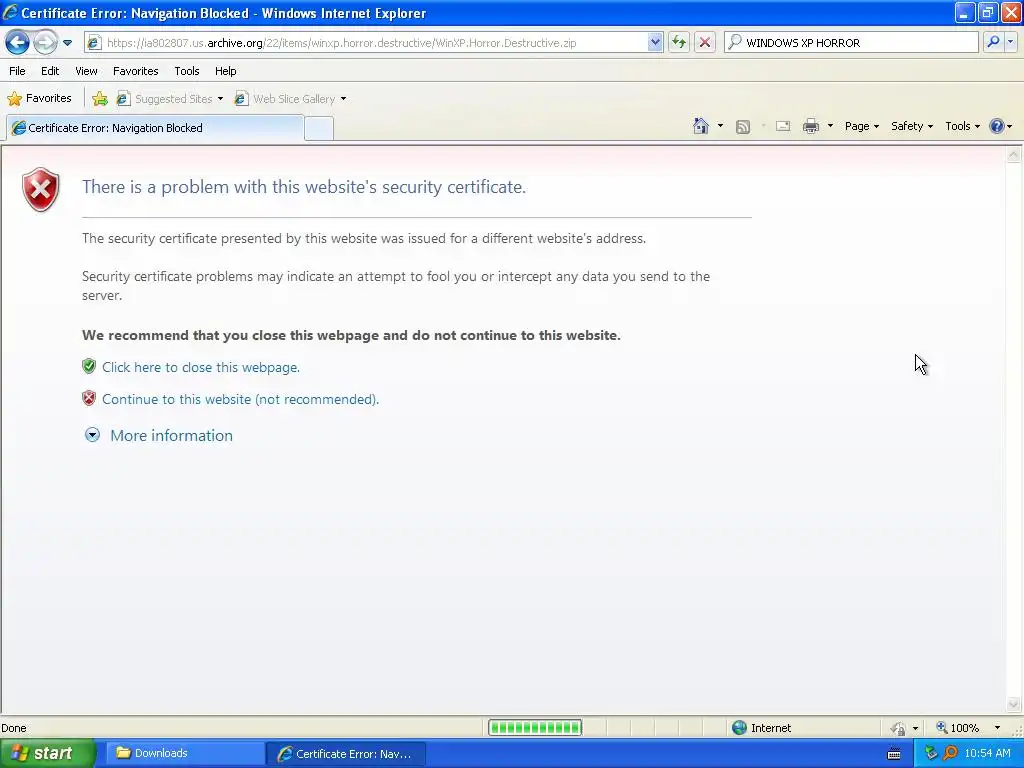This screenshot has width=1024, height=768.
Task: Click the IE logo in the title bar
Action: [x=10, y=12]
